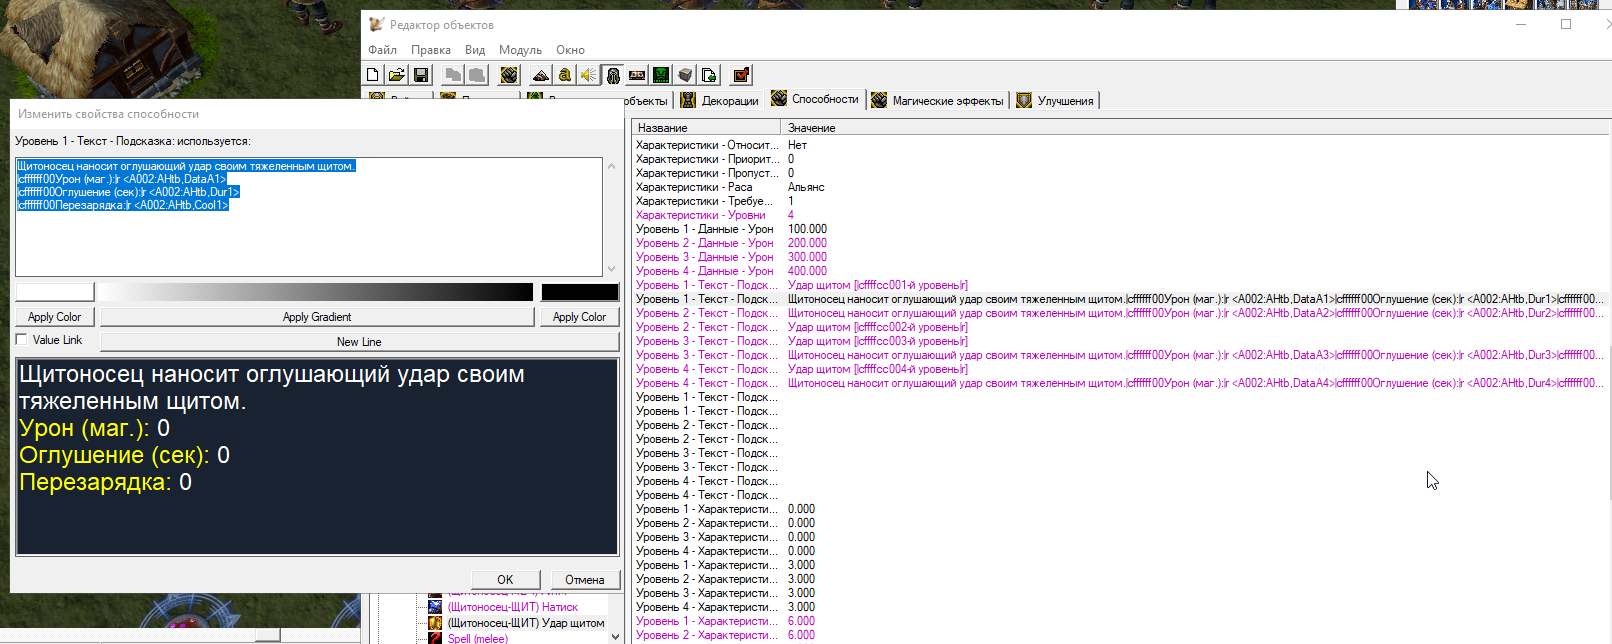This screenshot has width=1612, height=644.
Task: Save using the floppy disk icon
Action: (x=421, y=75)
